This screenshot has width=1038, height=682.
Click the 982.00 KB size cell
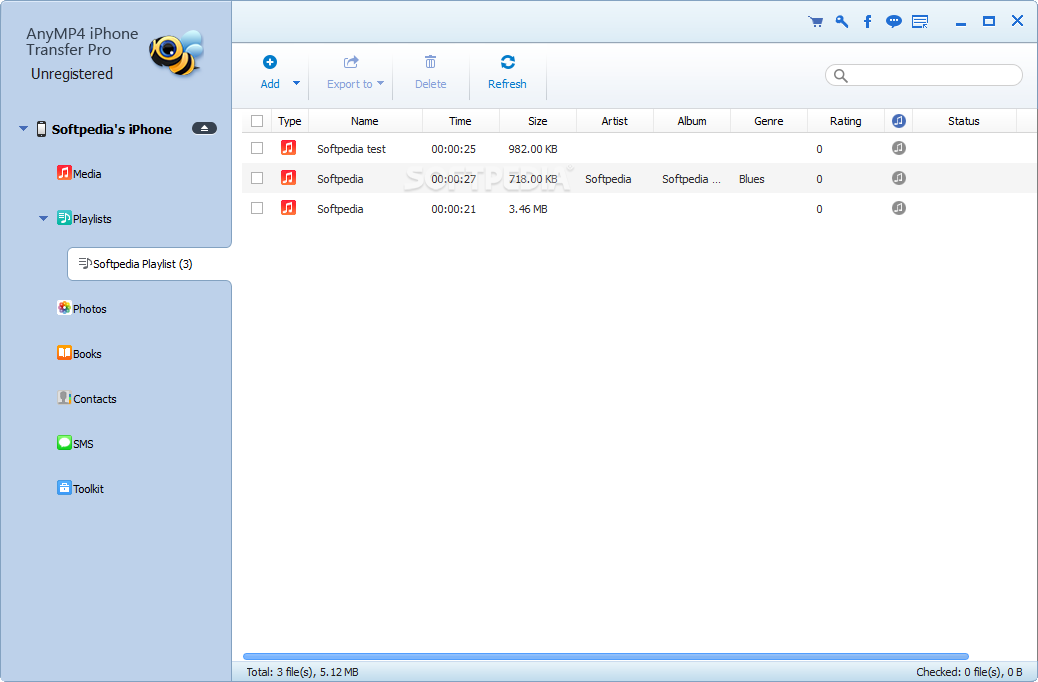[x=533, y=149]
